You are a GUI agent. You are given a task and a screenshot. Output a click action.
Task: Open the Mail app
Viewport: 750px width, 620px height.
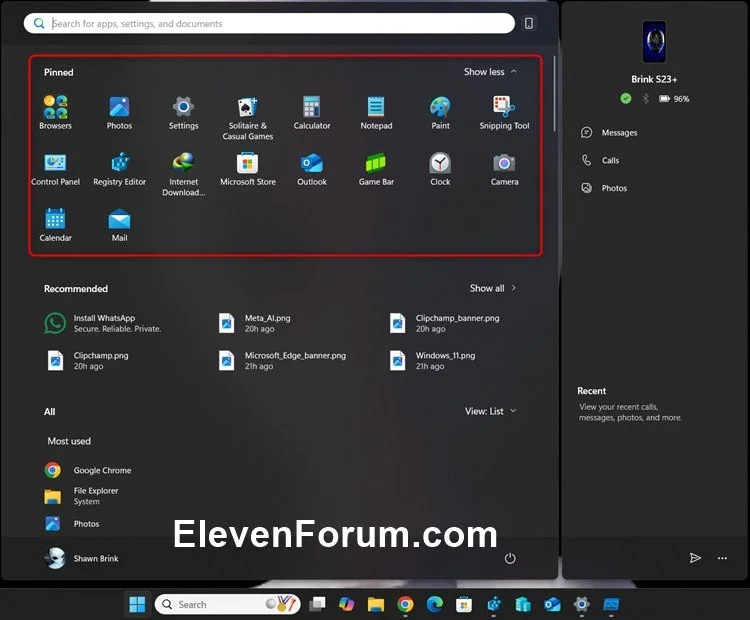click(119, 225)
